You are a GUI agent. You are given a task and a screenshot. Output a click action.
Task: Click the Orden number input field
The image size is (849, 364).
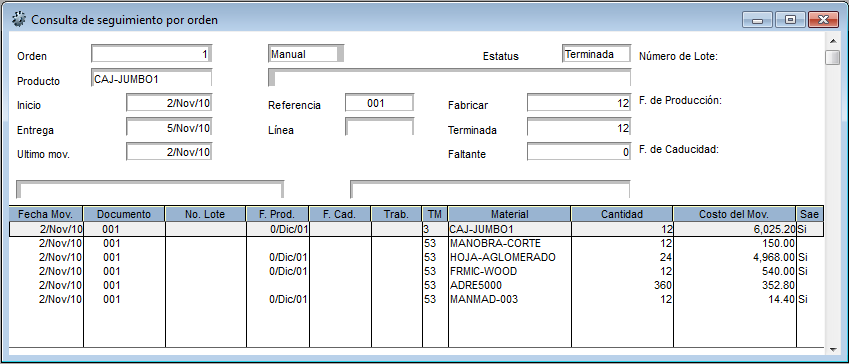[152, 54]
